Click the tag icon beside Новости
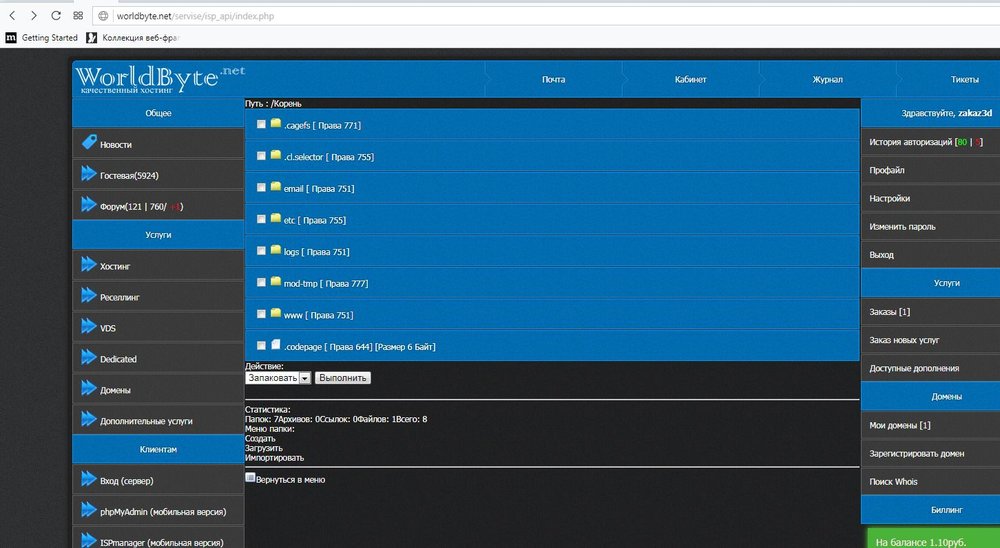This screenshot has height=548, width=1000. pos(87,143)
